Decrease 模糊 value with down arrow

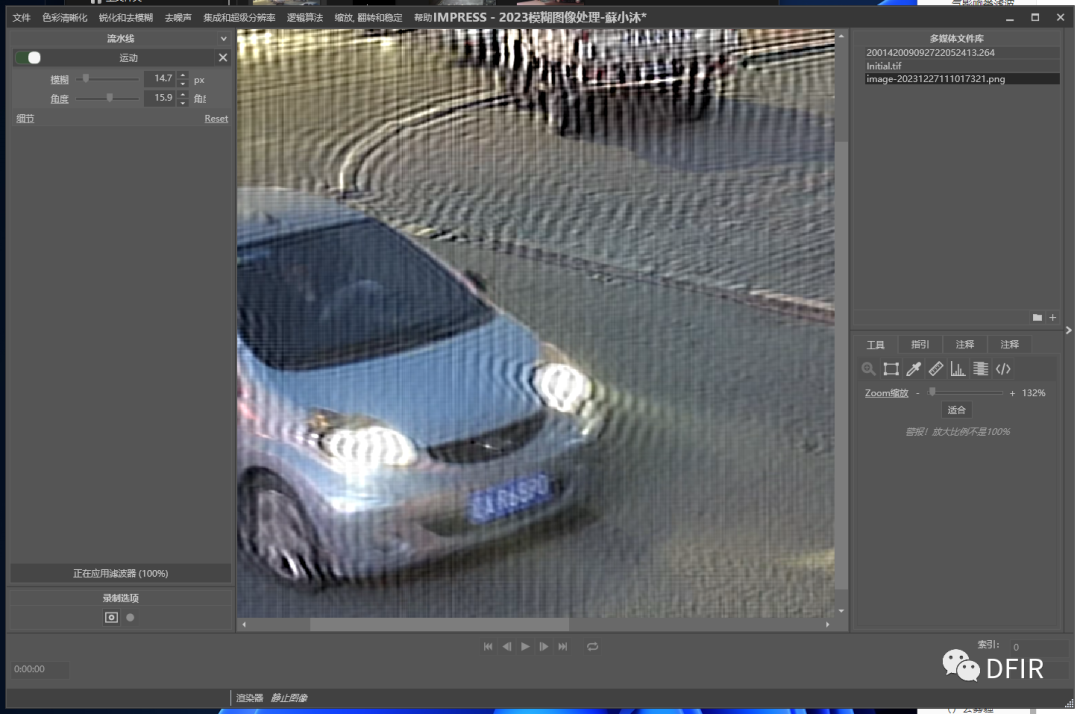183,83
